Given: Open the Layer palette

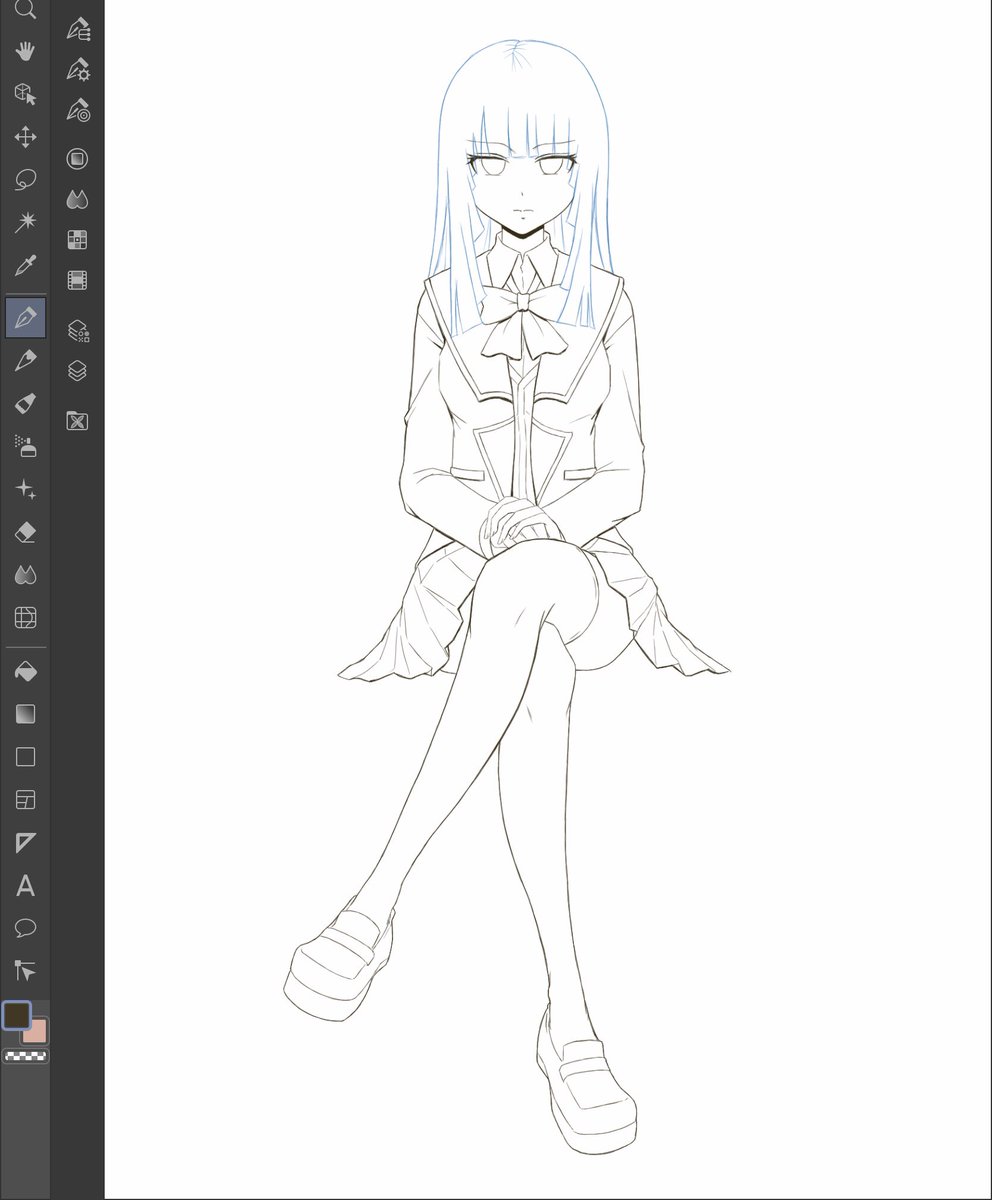Looking at the screenshot, I should [77, 371].
